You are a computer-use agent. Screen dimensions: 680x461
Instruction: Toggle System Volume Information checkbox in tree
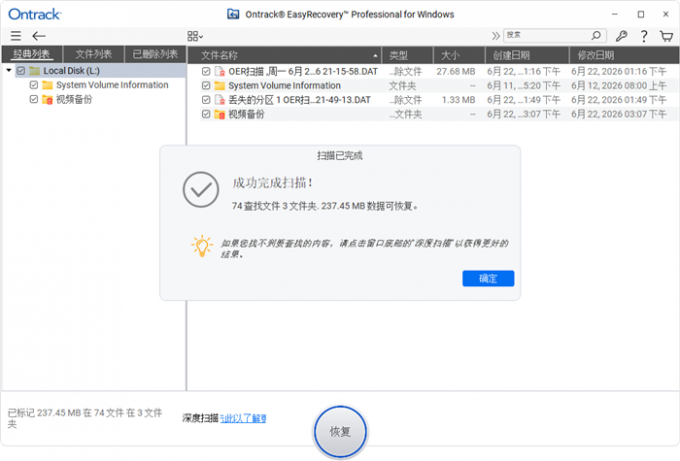coord(34,85)
